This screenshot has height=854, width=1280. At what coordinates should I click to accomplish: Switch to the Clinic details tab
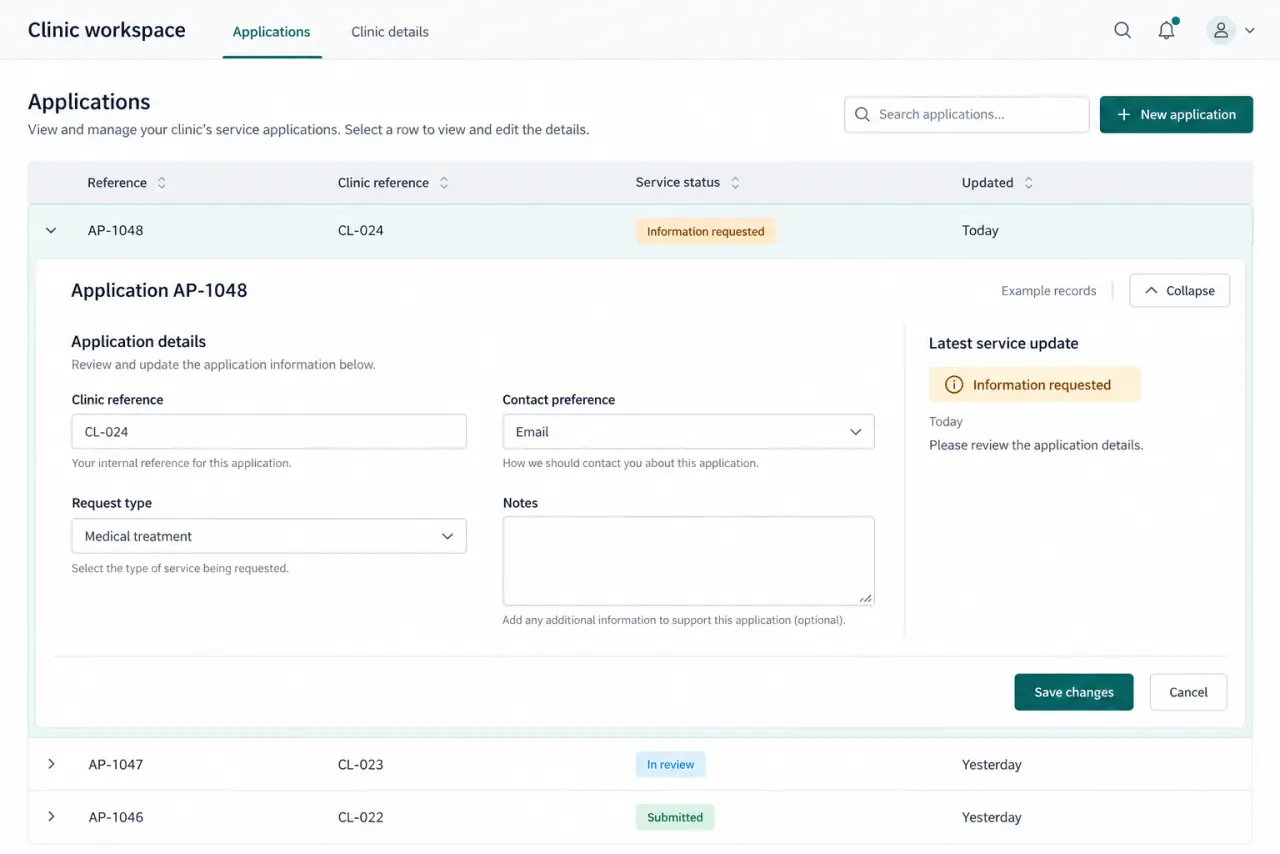coord(390,32)
